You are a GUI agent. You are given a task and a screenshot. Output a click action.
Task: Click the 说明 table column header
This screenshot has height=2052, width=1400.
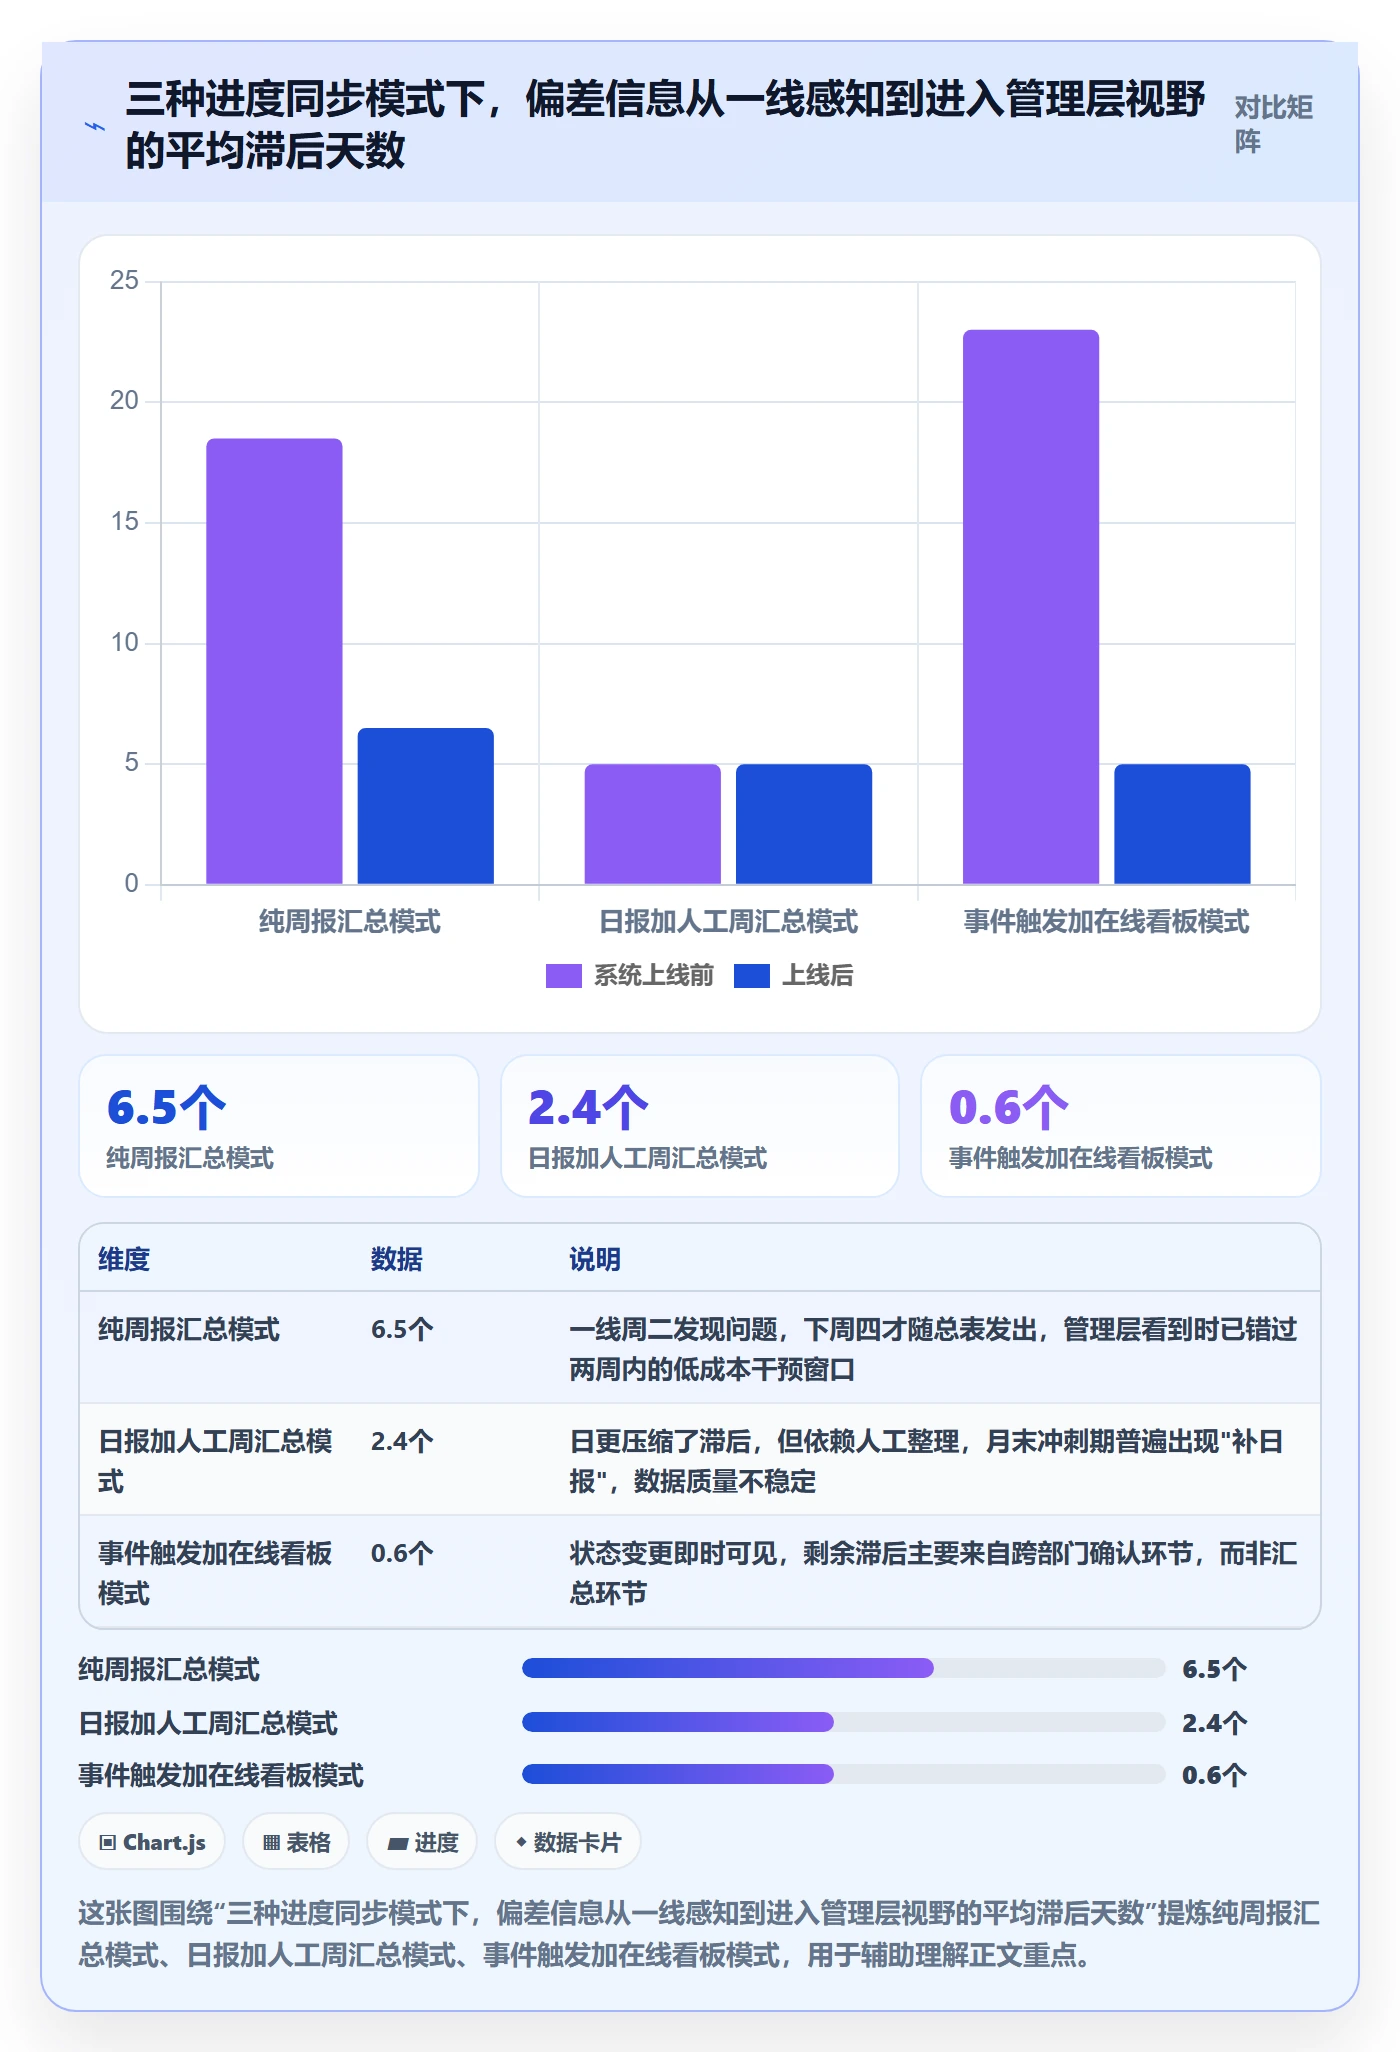tap(595, 1259)
